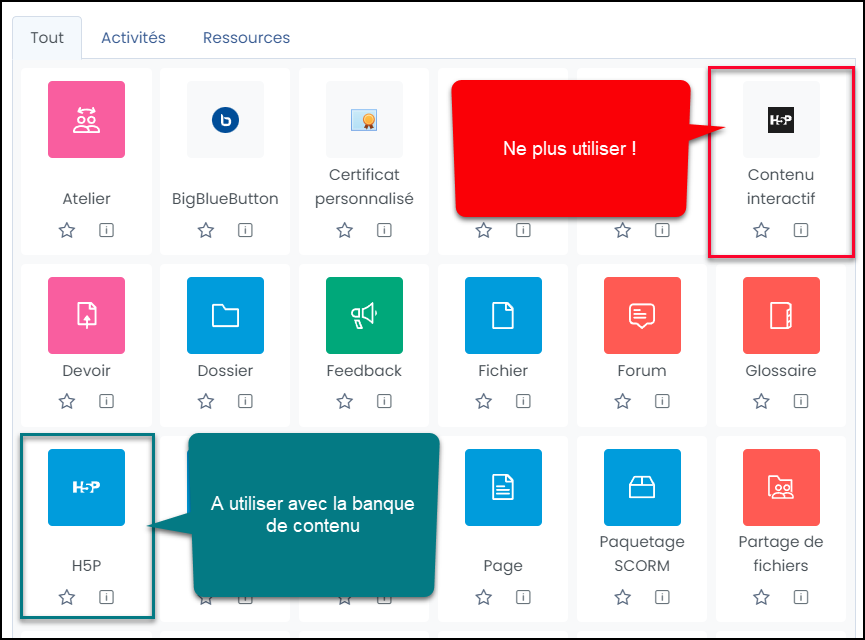Image resolution: width=865 pixels, height=640 pixels.
Task: Select the Paquetage SCORM icon
Action: pos(643,487)
